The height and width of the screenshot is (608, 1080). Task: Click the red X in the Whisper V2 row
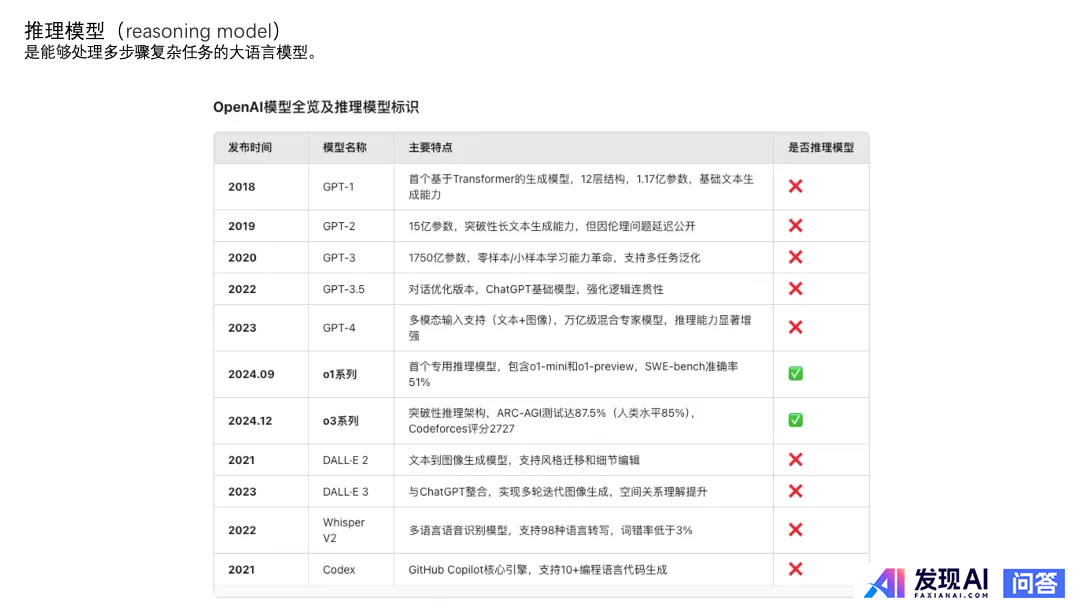coord(796,530)
